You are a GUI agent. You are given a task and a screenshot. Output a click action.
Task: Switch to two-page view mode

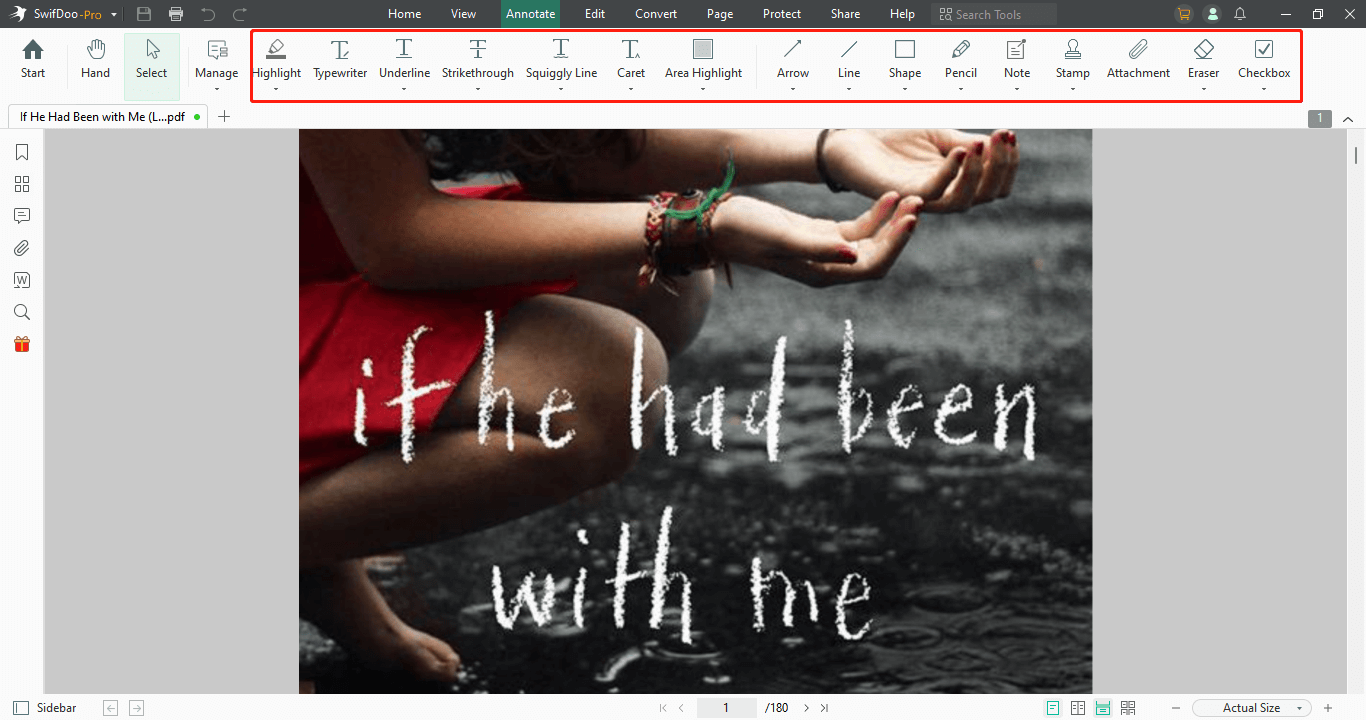[x=1078, y=708]
